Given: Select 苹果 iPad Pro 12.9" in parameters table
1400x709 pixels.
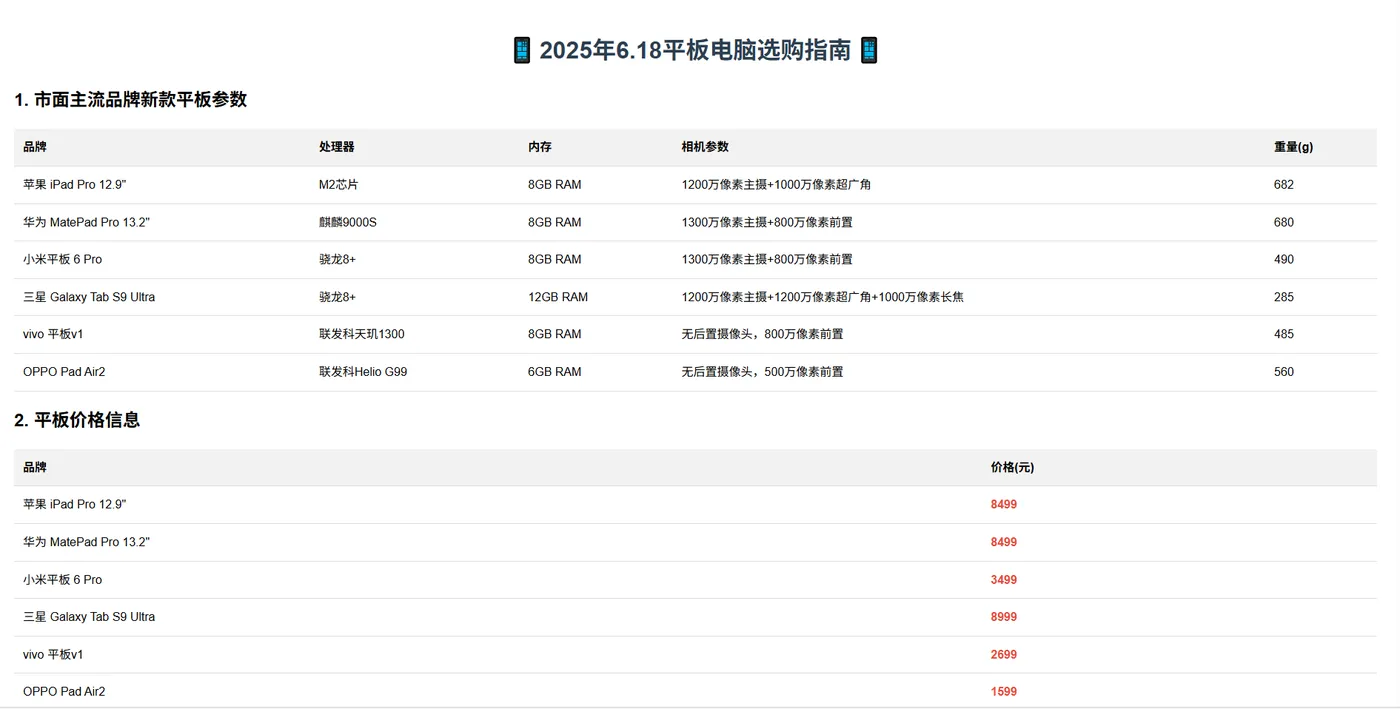Looking at the screenshot, I should point(75,185).
